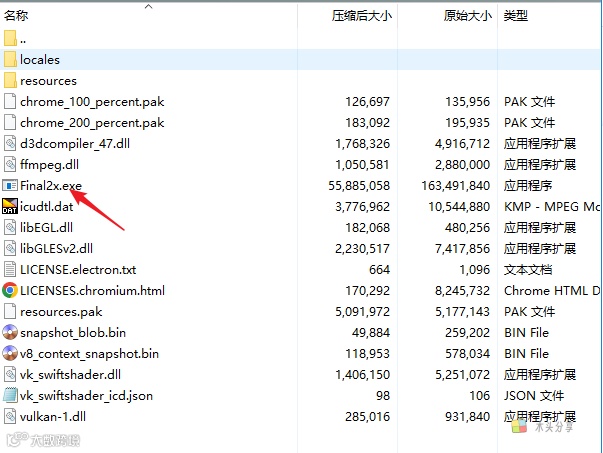This screenshot has height=453, width=603.
Task: Open the locales folder icon
Action: click(x=10, y=60)
